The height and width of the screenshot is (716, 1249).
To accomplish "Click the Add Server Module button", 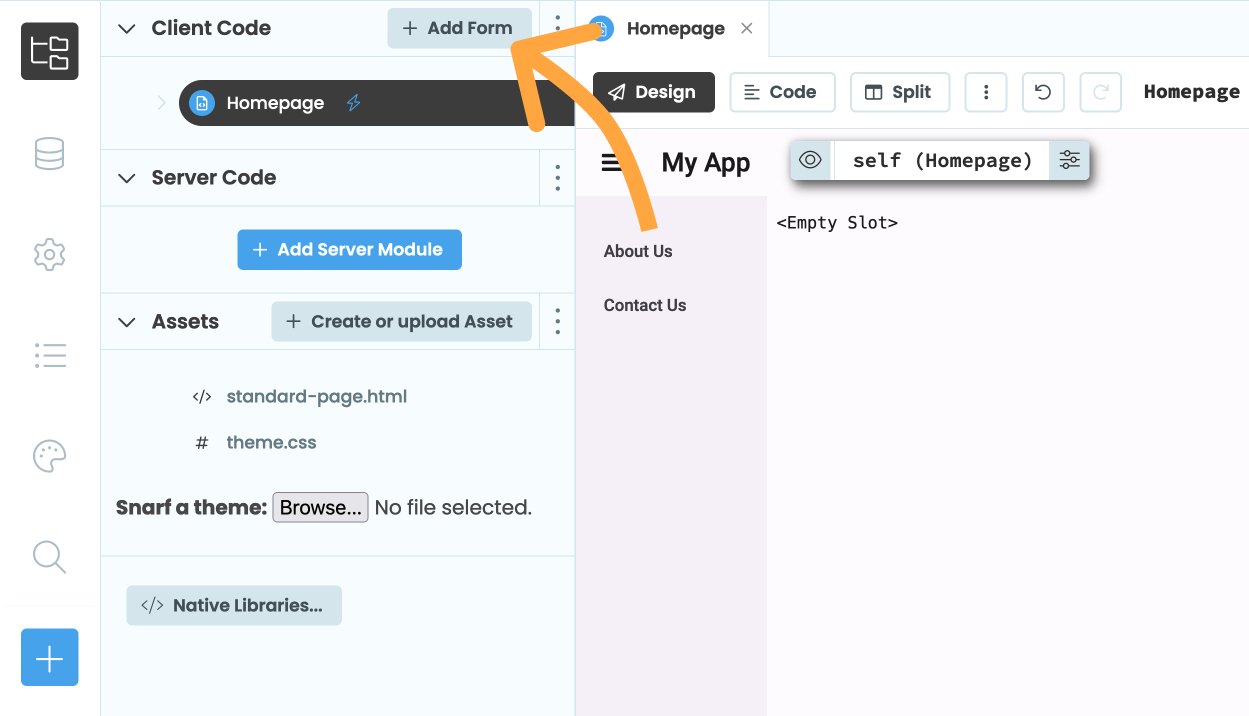I will click(349, 249).
